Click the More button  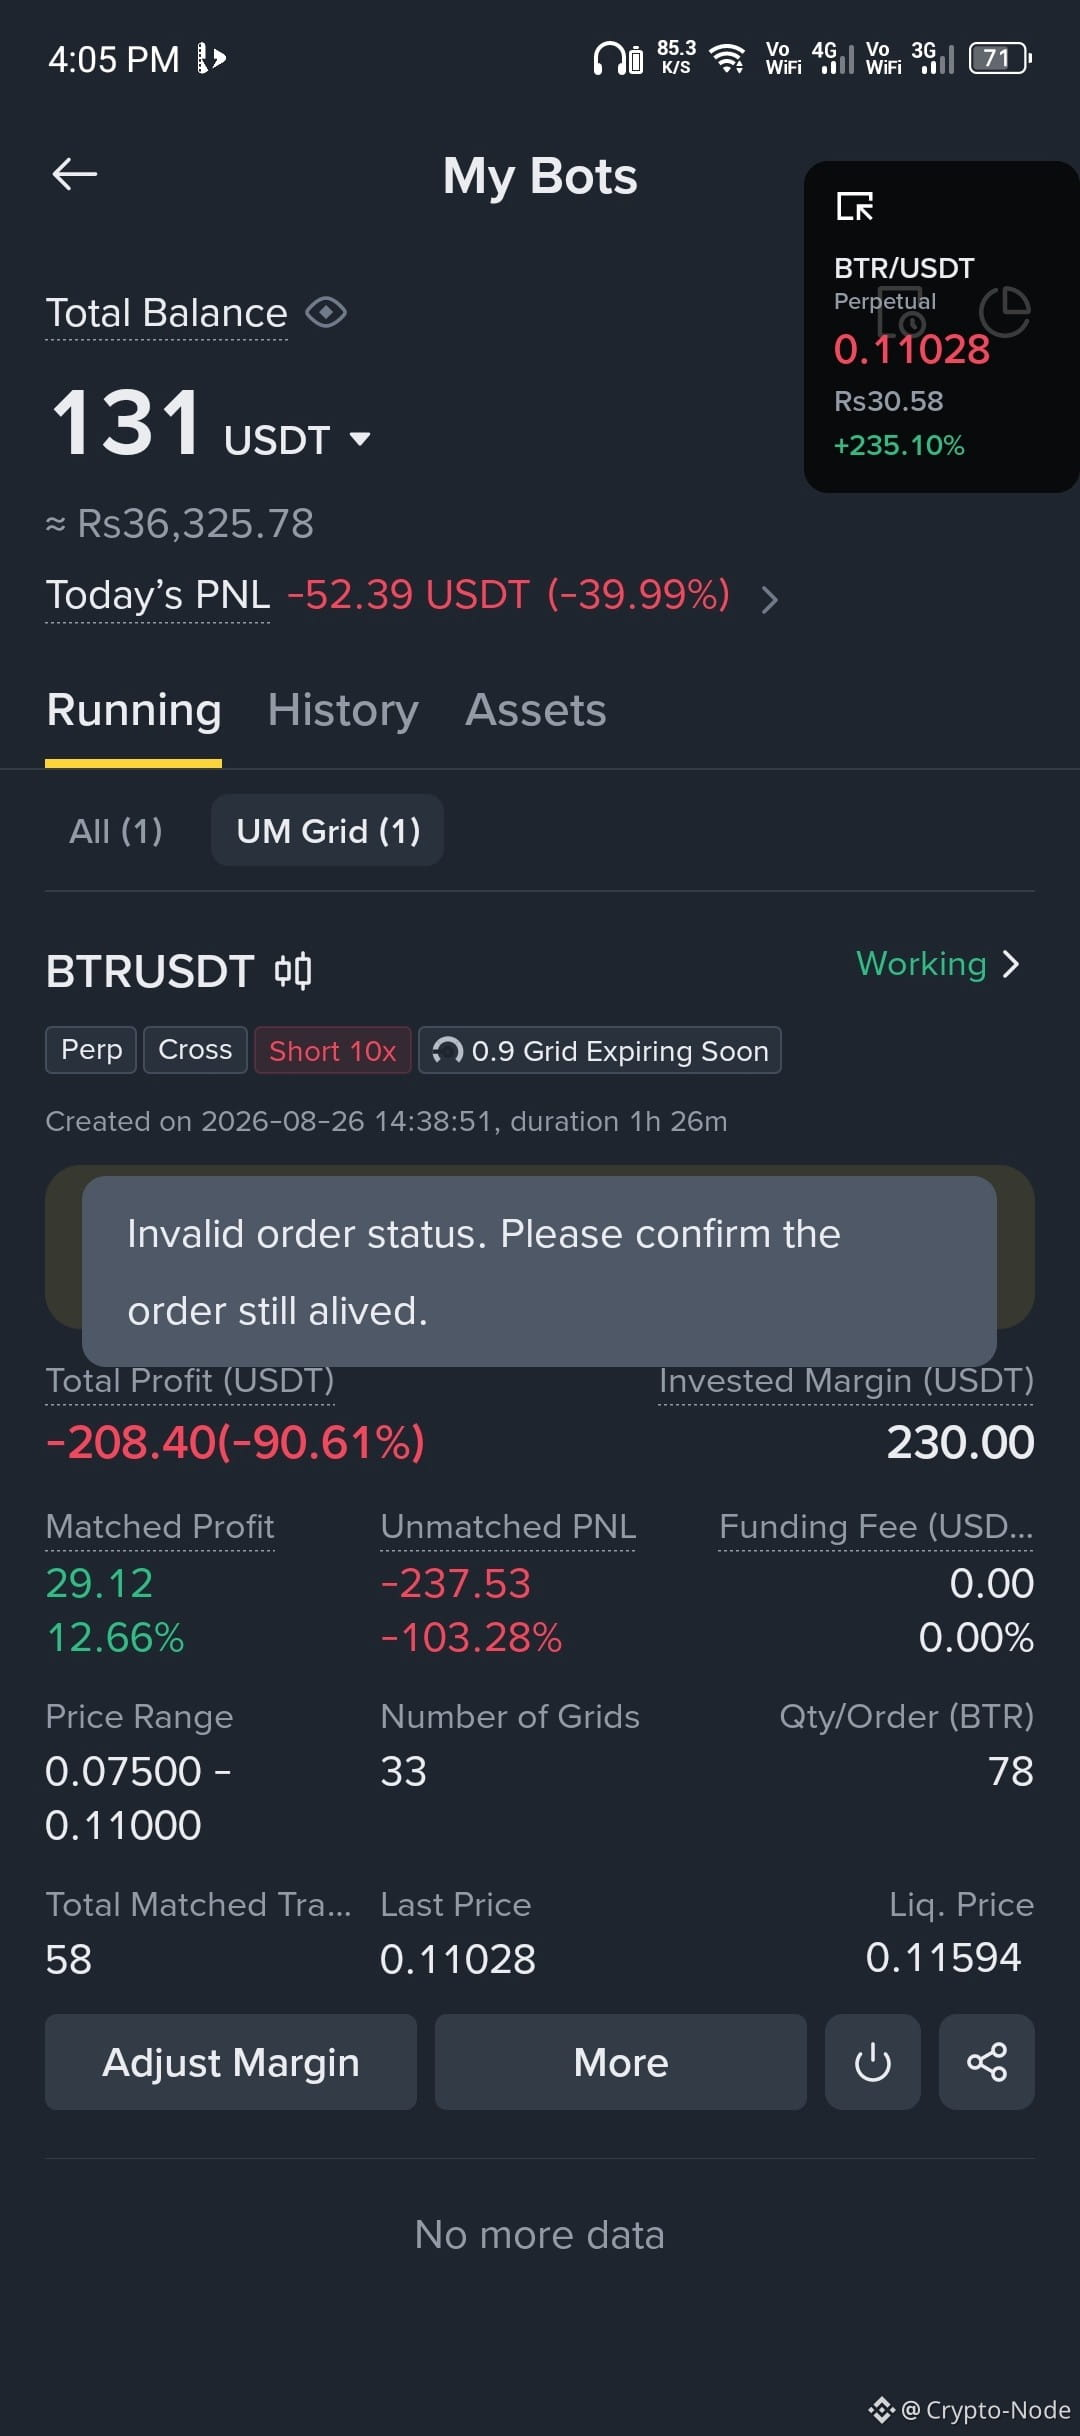point(621,2062)
